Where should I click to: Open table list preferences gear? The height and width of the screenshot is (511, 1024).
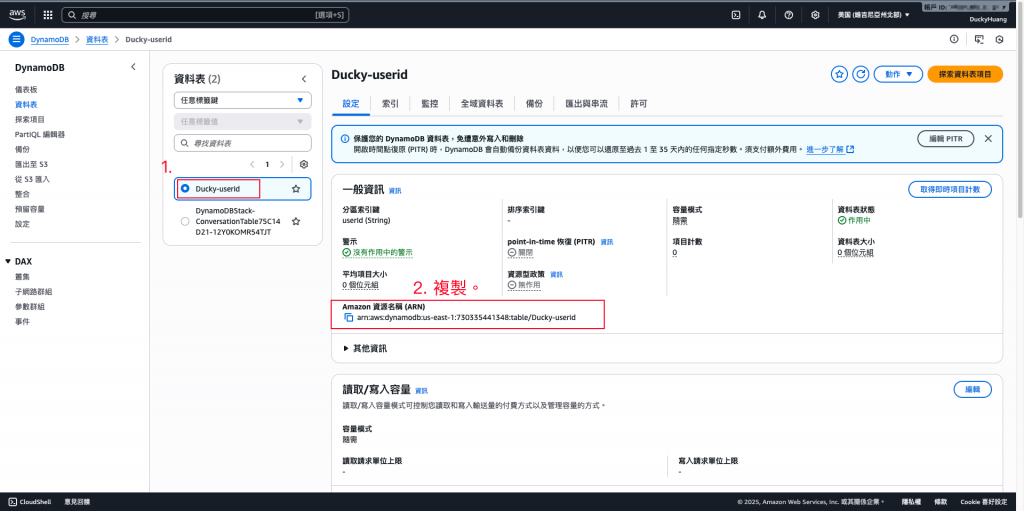pyautogui.click(x=304, y=164)
